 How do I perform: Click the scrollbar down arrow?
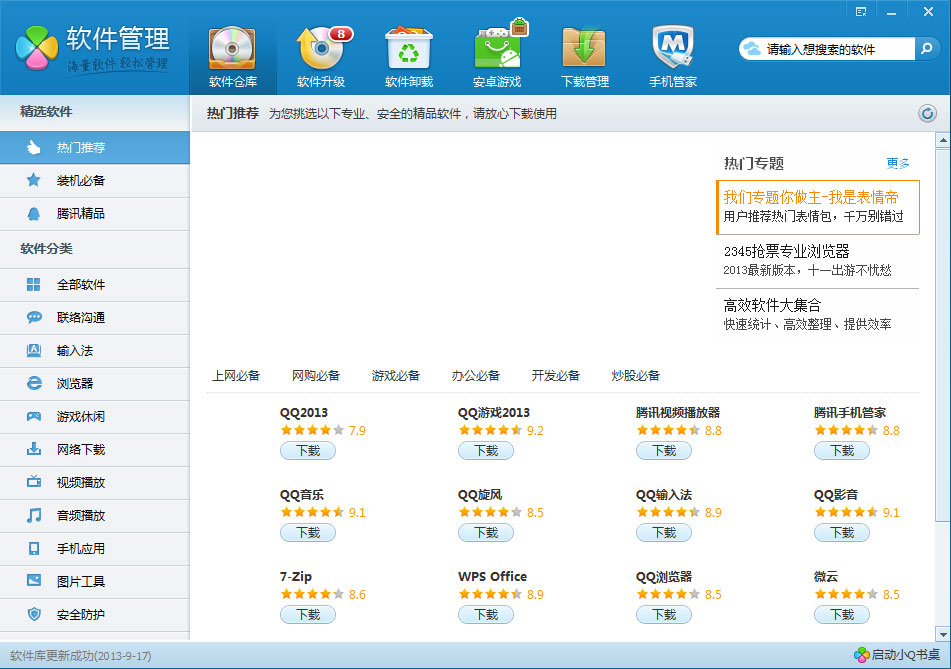[x=943, y=634]
